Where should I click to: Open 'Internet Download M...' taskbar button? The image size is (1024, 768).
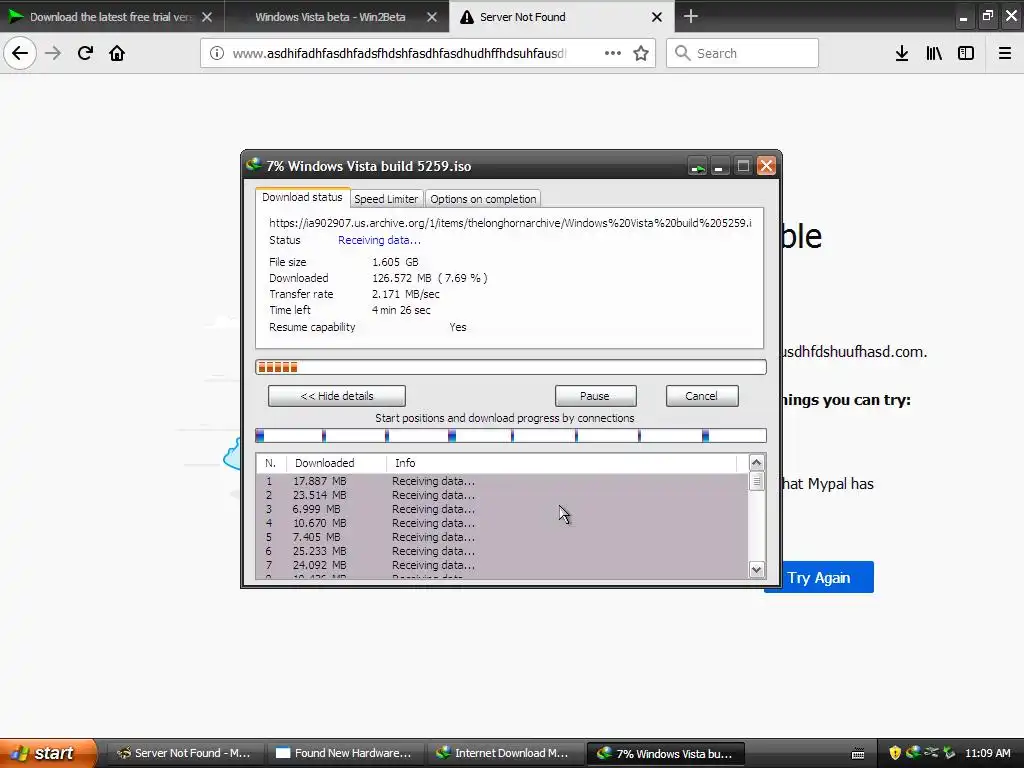(x=505, y=753)
